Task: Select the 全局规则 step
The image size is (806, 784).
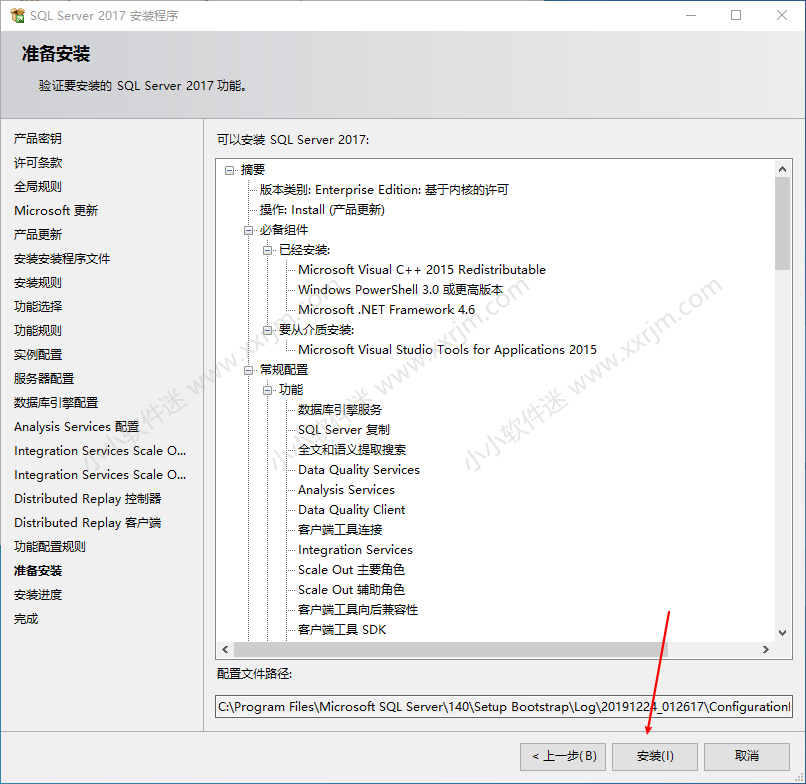Action: coord(38,187)
